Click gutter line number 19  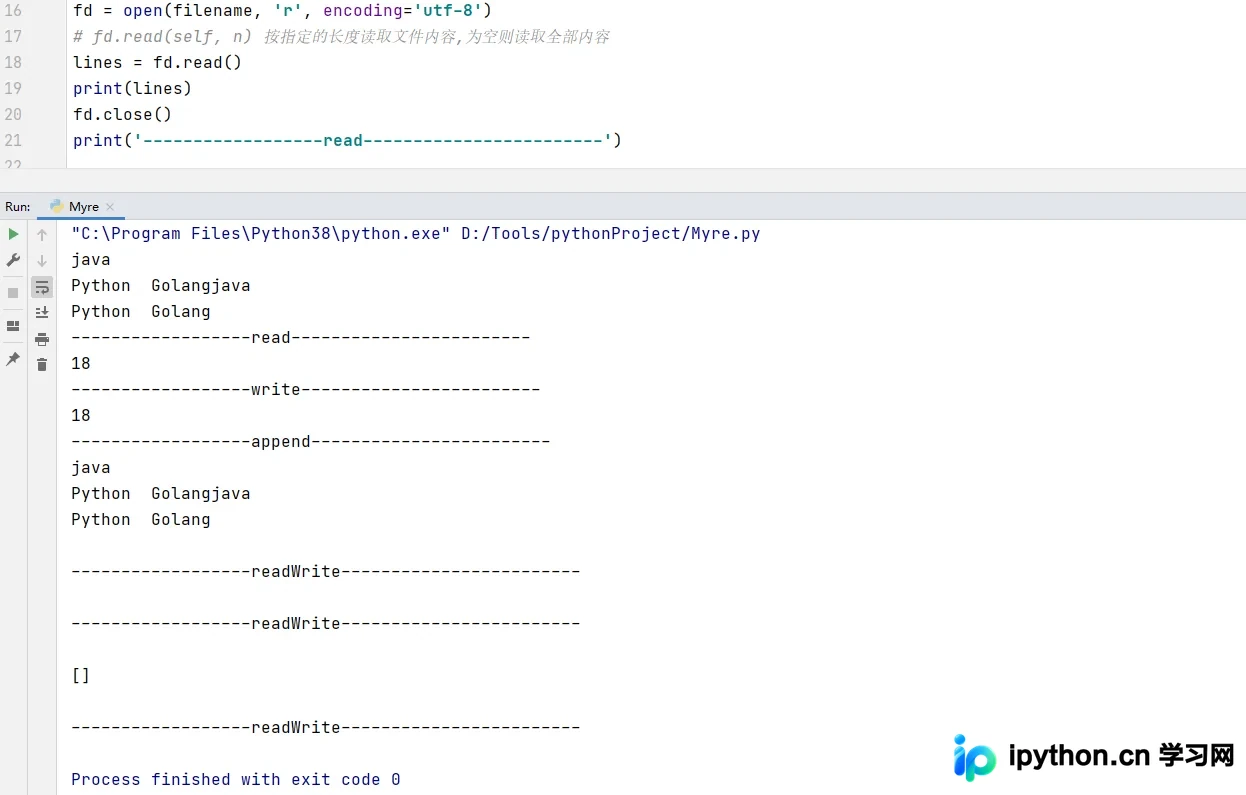tap(13, 89)
